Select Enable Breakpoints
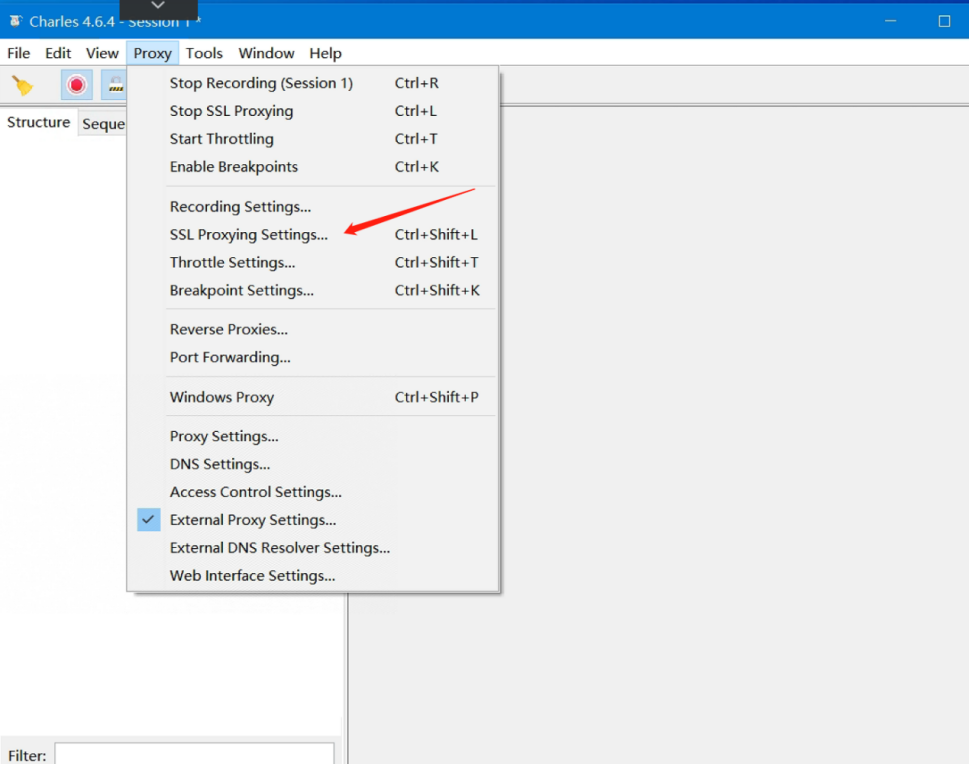This screenshot has height=765, width=969. [313, 166]
